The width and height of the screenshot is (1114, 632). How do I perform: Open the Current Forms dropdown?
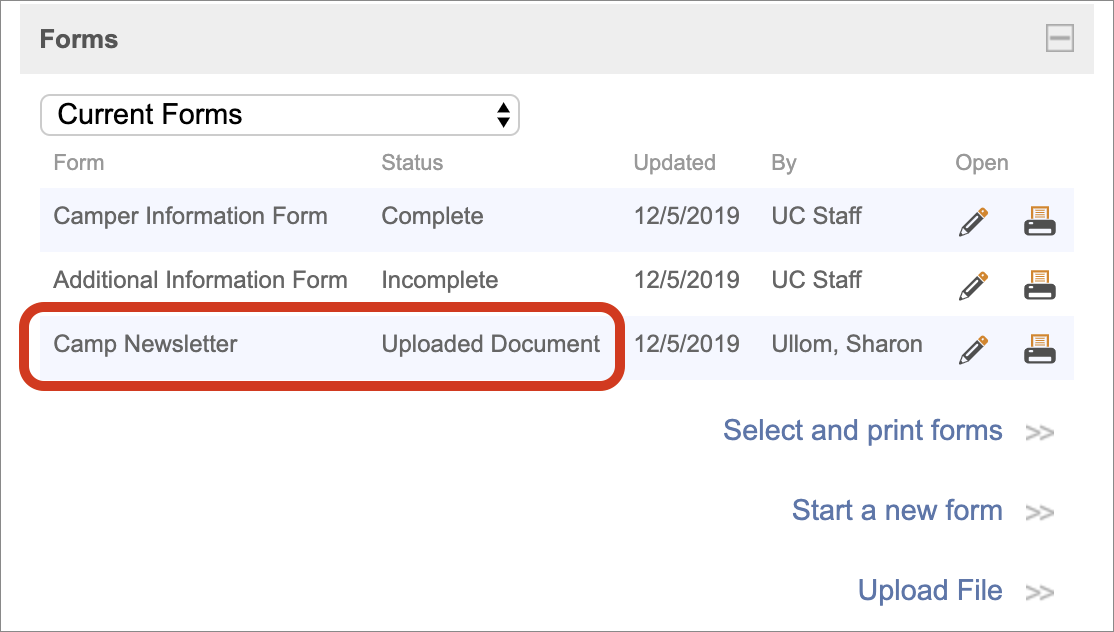(x=280, y=115)
